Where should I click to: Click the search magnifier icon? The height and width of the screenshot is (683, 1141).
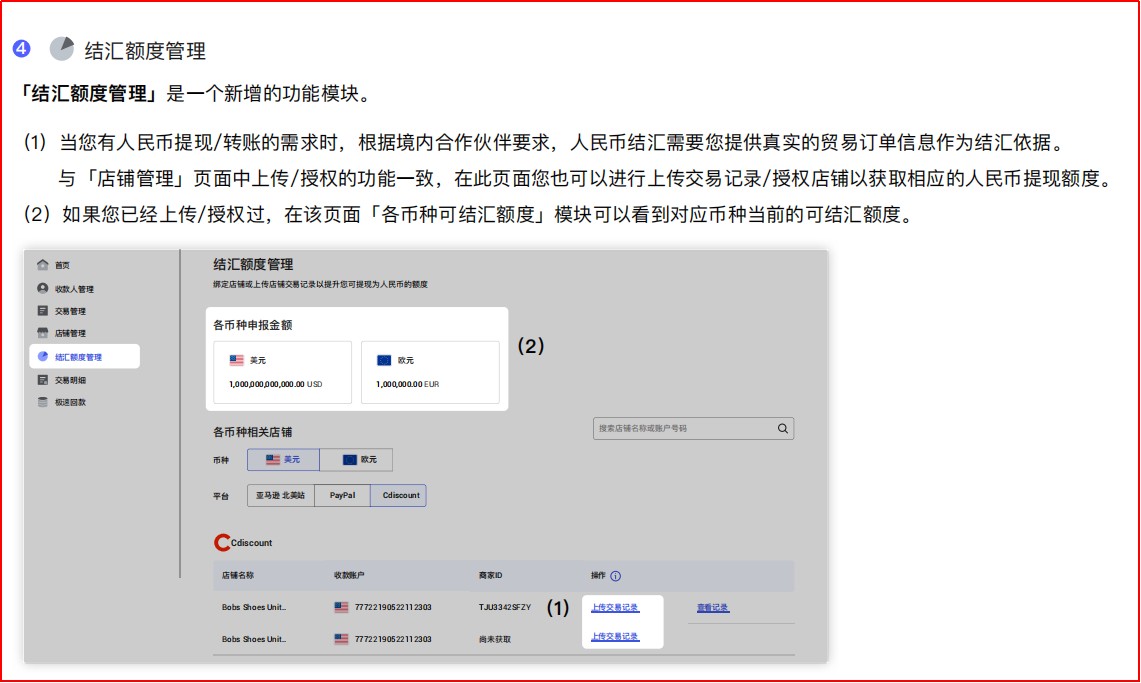[782, 428]
